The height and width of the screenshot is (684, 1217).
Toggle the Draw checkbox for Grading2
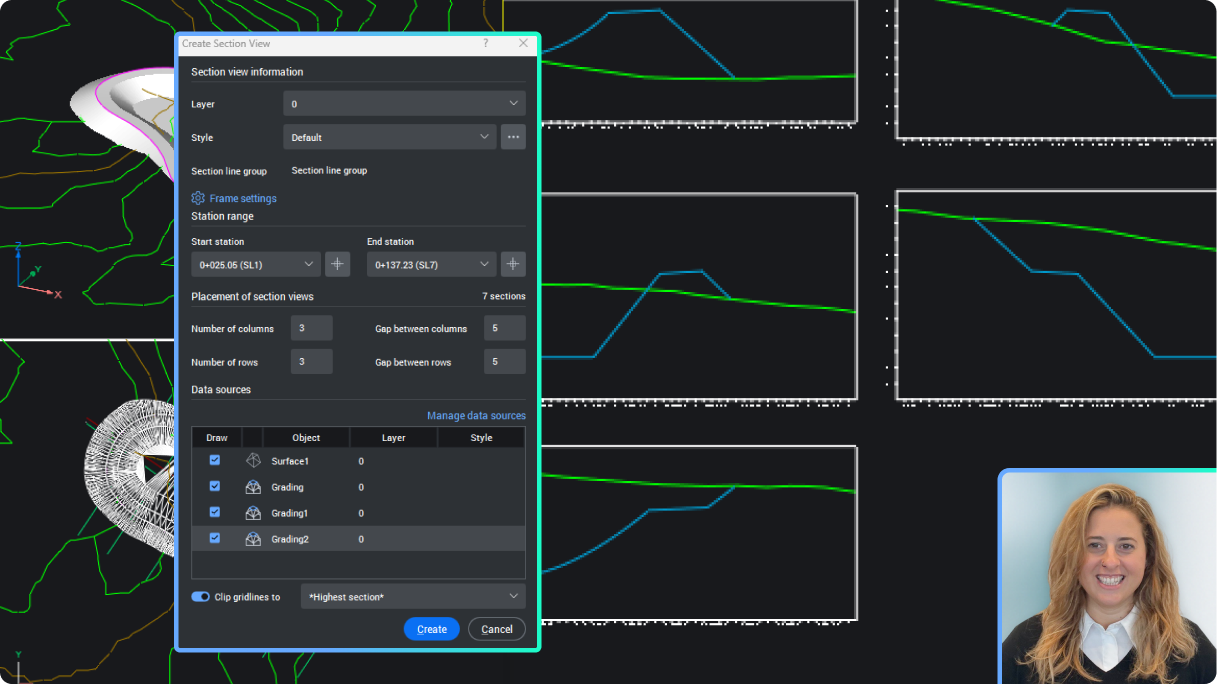[x=214, y=538]
